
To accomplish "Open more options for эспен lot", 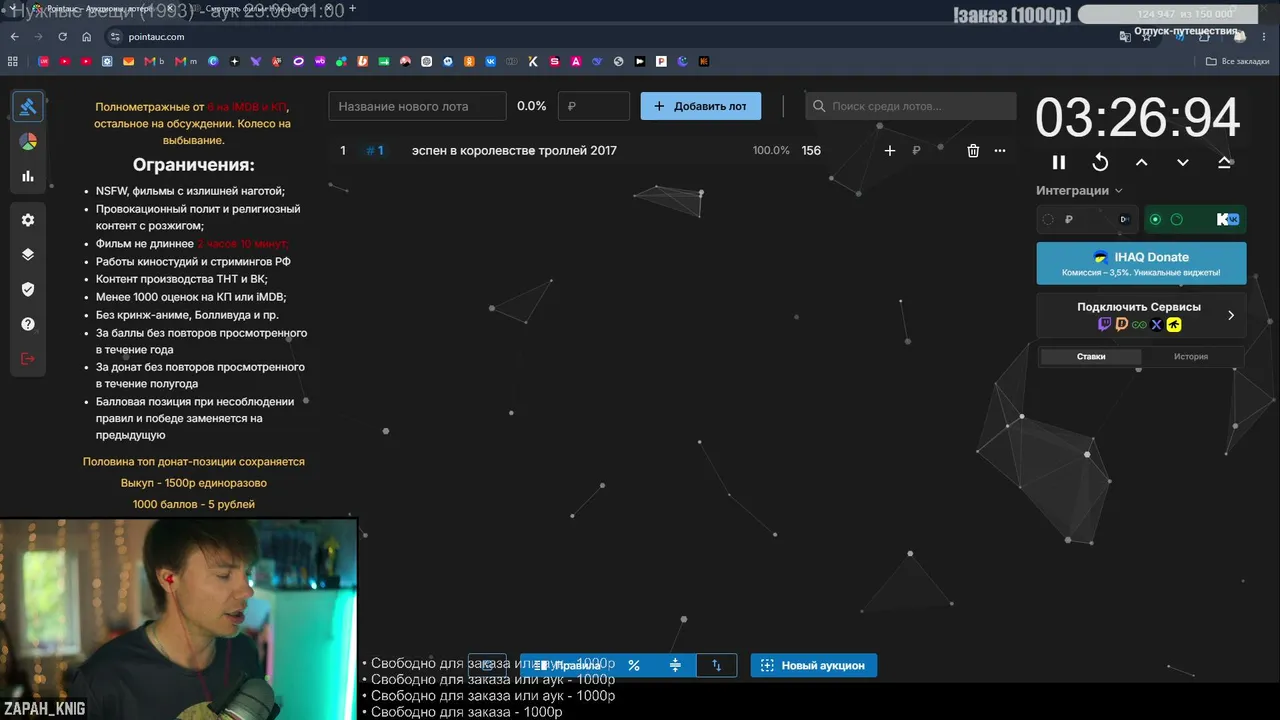I will tap(1000, 151).
